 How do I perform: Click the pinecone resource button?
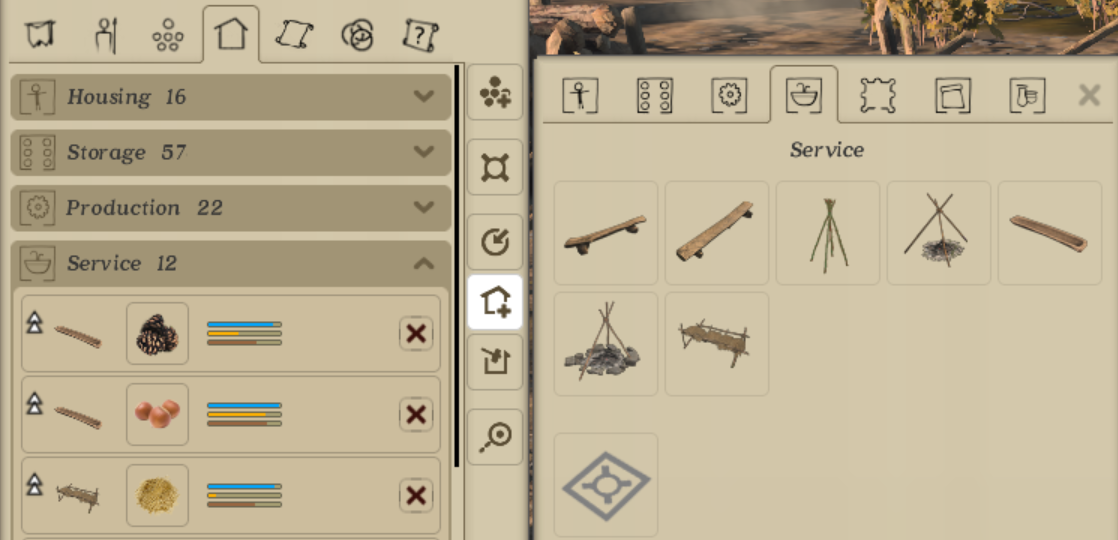[158, 333]
